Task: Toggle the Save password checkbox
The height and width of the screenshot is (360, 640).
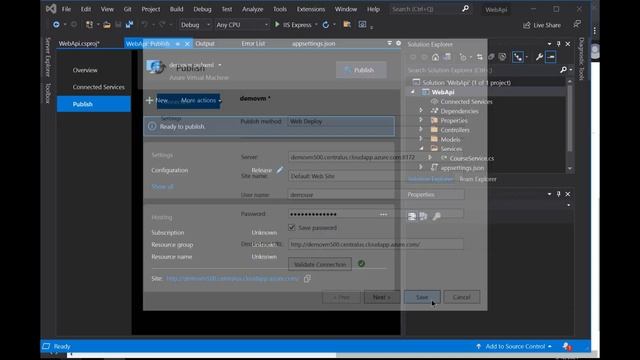Action: click(x=292, y=227)
